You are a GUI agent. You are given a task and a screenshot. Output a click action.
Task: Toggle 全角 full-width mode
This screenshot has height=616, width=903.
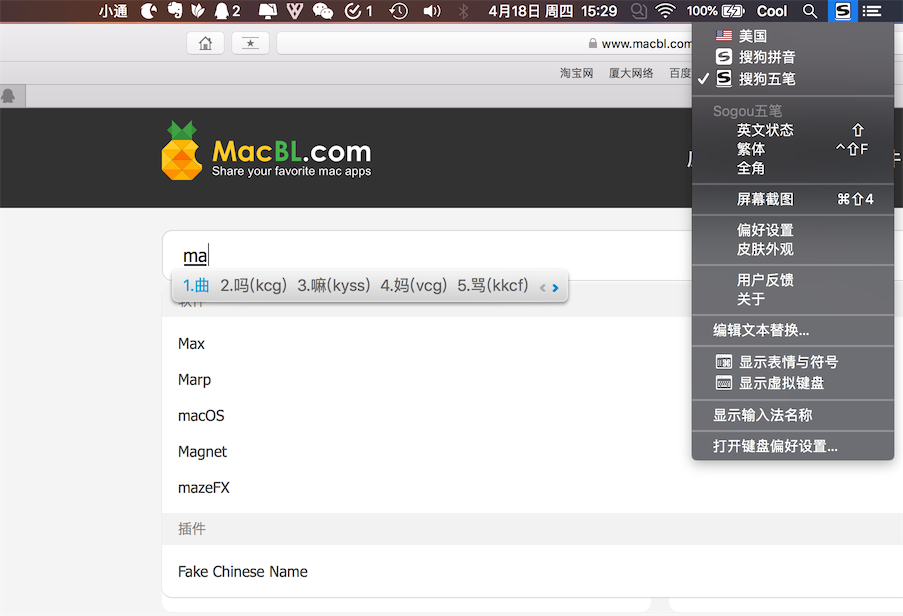coord(793,168)
